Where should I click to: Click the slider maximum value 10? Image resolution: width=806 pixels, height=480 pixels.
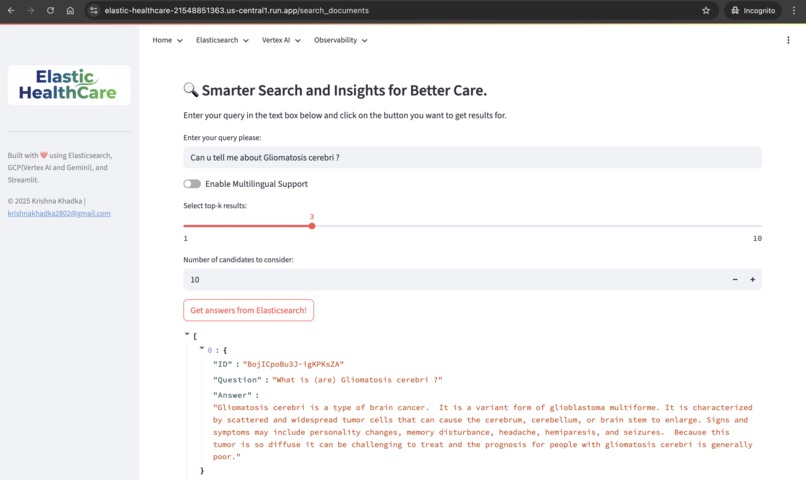[x=757, y=238]
